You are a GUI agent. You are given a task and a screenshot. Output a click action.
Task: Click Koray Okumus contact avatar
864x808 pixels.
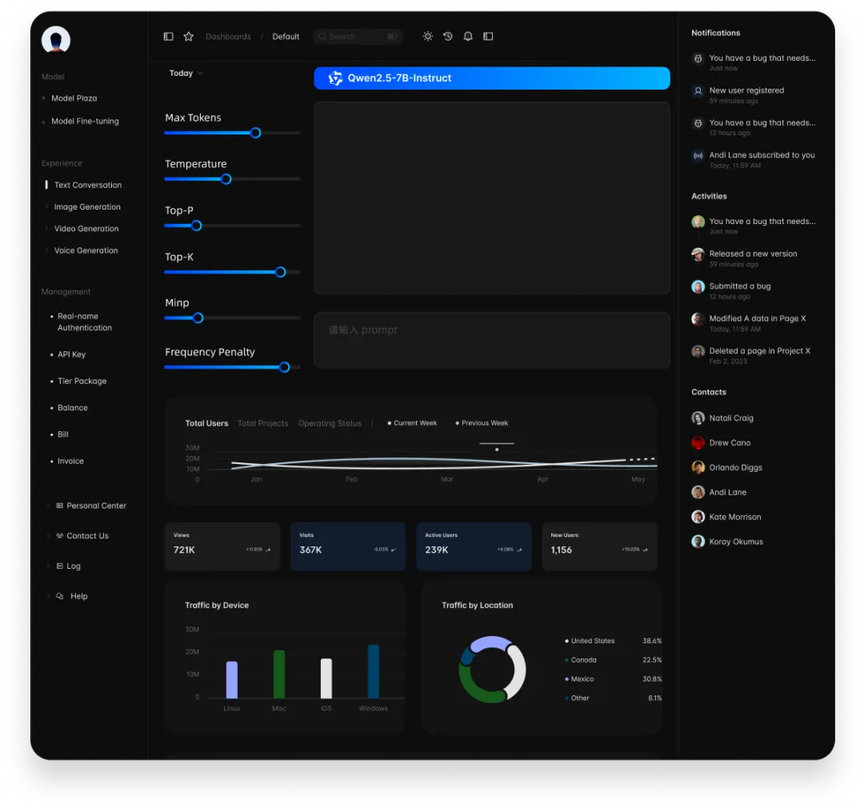tap(698, 541)
